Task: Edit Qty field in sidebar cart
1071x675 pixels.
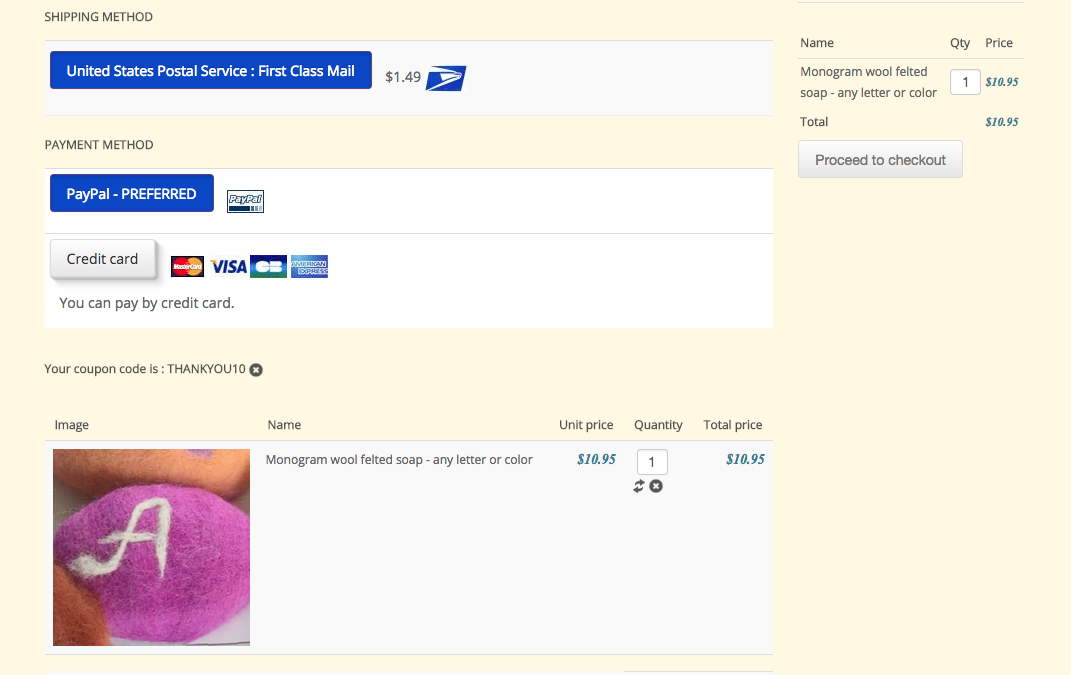Action: (965, 82)
